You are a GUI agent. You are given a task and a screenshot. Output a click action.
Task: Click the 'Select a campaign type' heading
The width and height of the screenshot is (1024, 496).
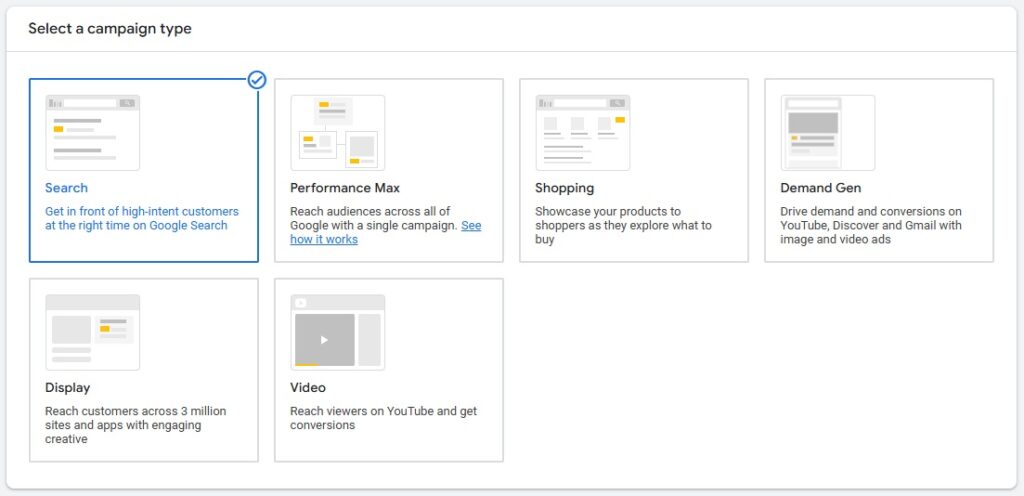(110, 29)
